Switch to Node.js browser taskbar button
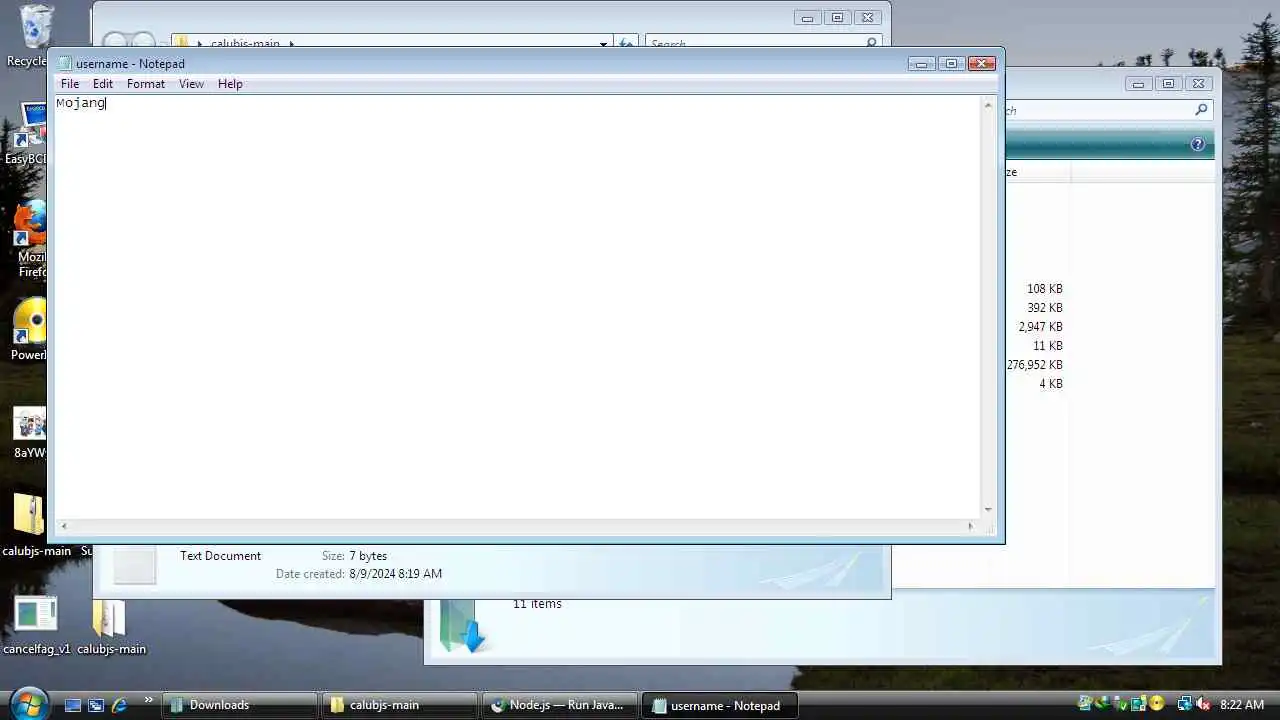1280x720 pixels. tap(559, 705)
